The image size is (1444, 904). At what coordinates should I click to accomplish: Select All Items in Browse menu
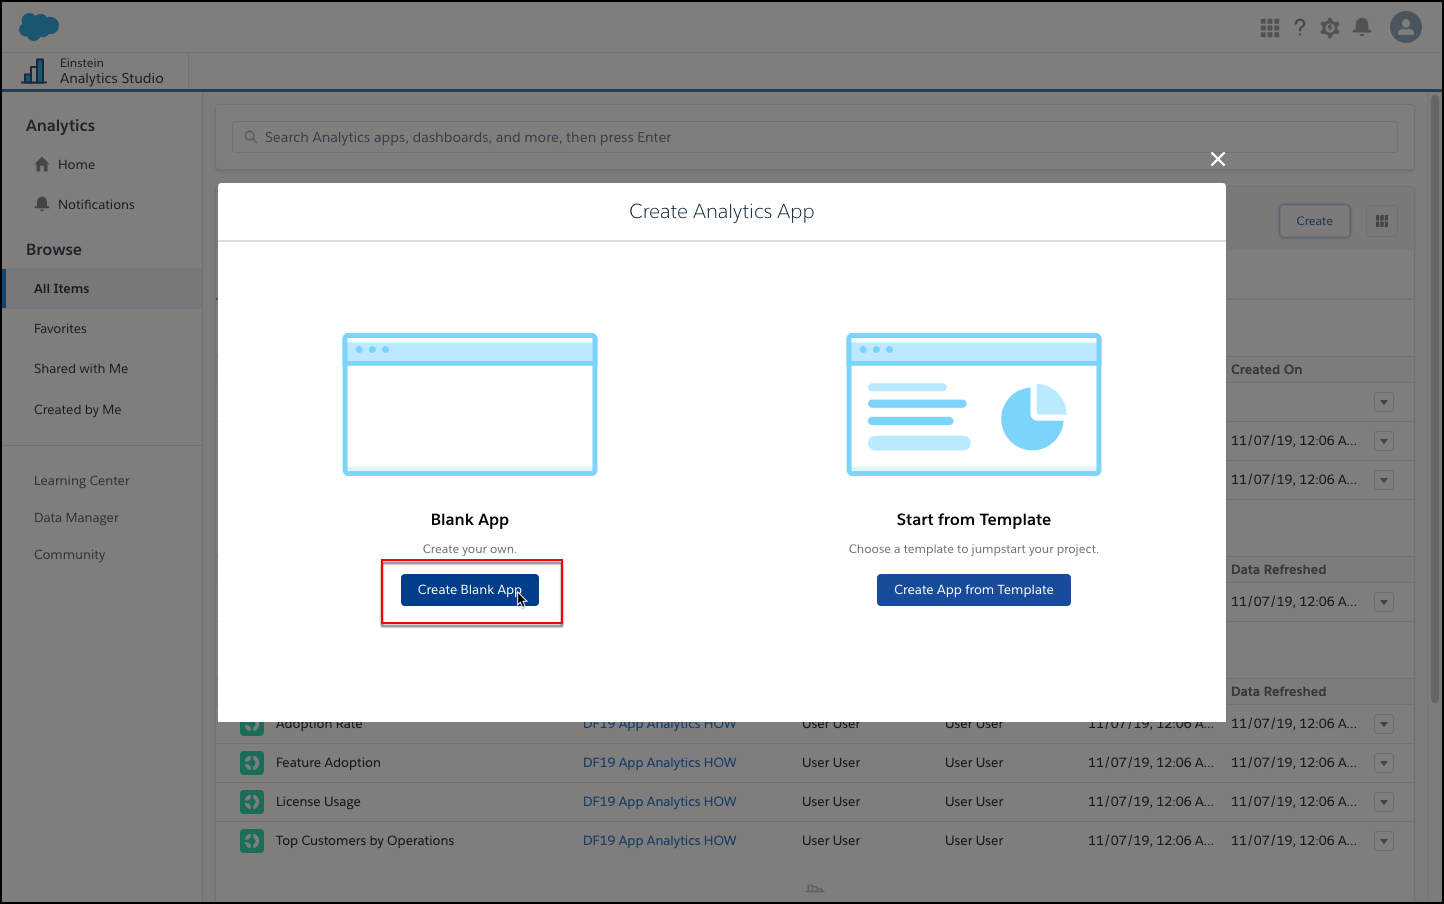(x=102, y=288)
